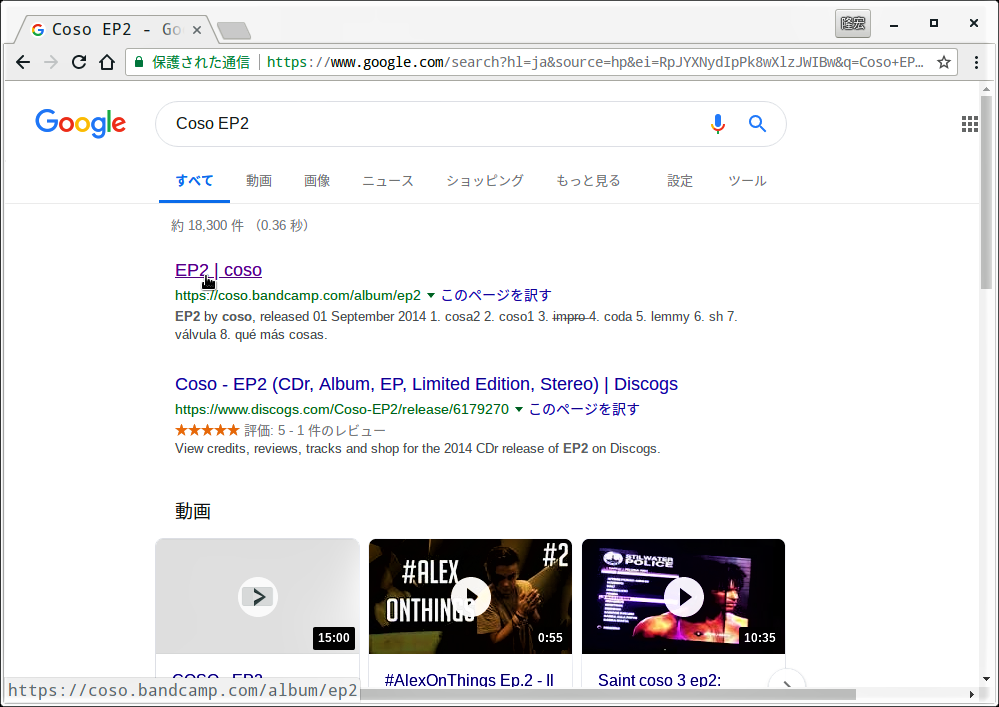This screenshot has width=999, height=707.
Task: Open the もっと見る menu
Action: pos(587,181)
